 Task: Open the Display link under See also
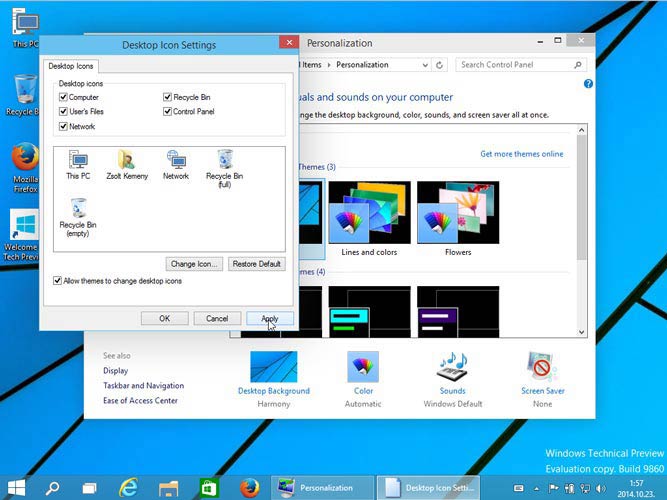coord(116,371)
